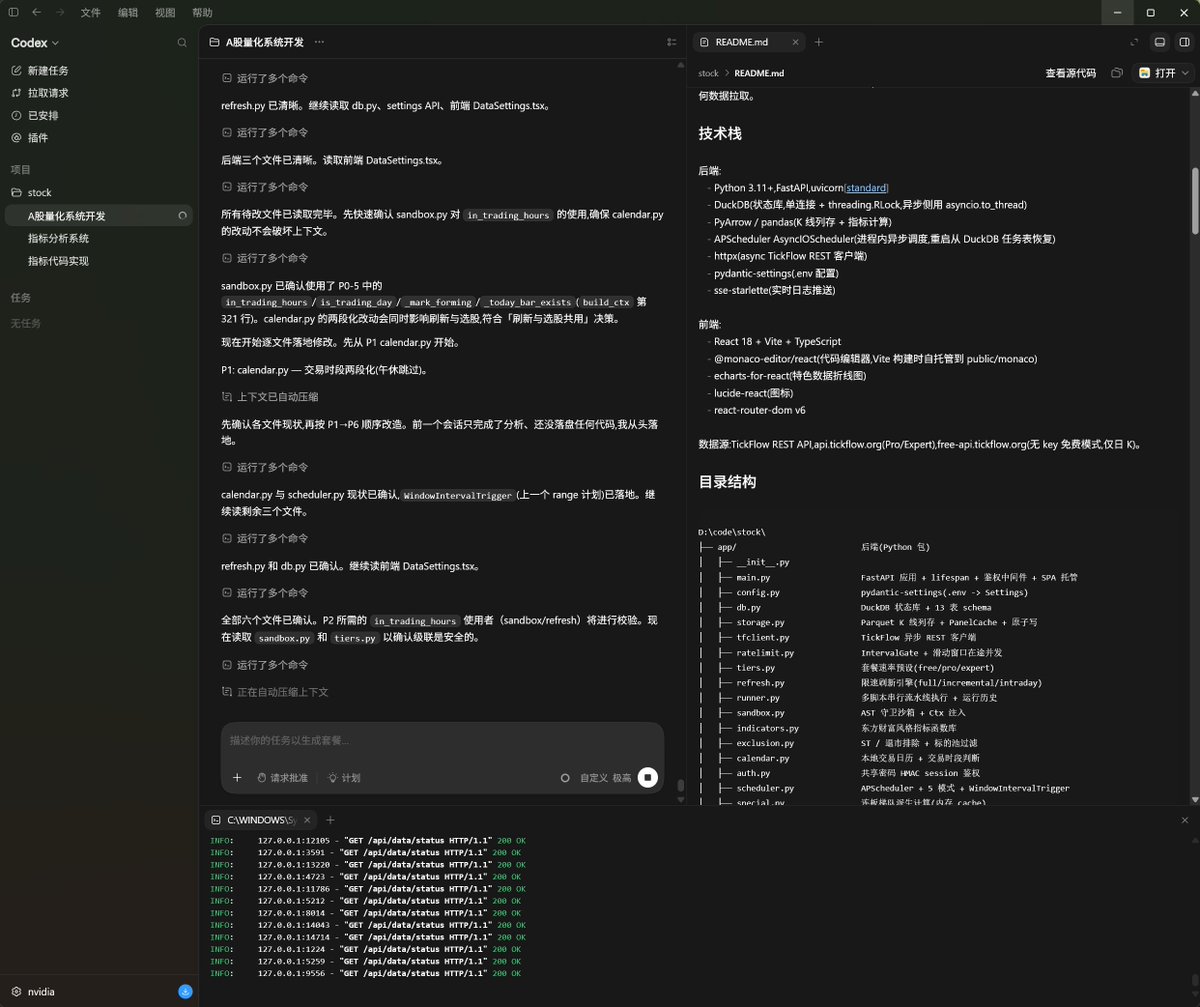Toggle the 计划 plan mode

point(344,778)
